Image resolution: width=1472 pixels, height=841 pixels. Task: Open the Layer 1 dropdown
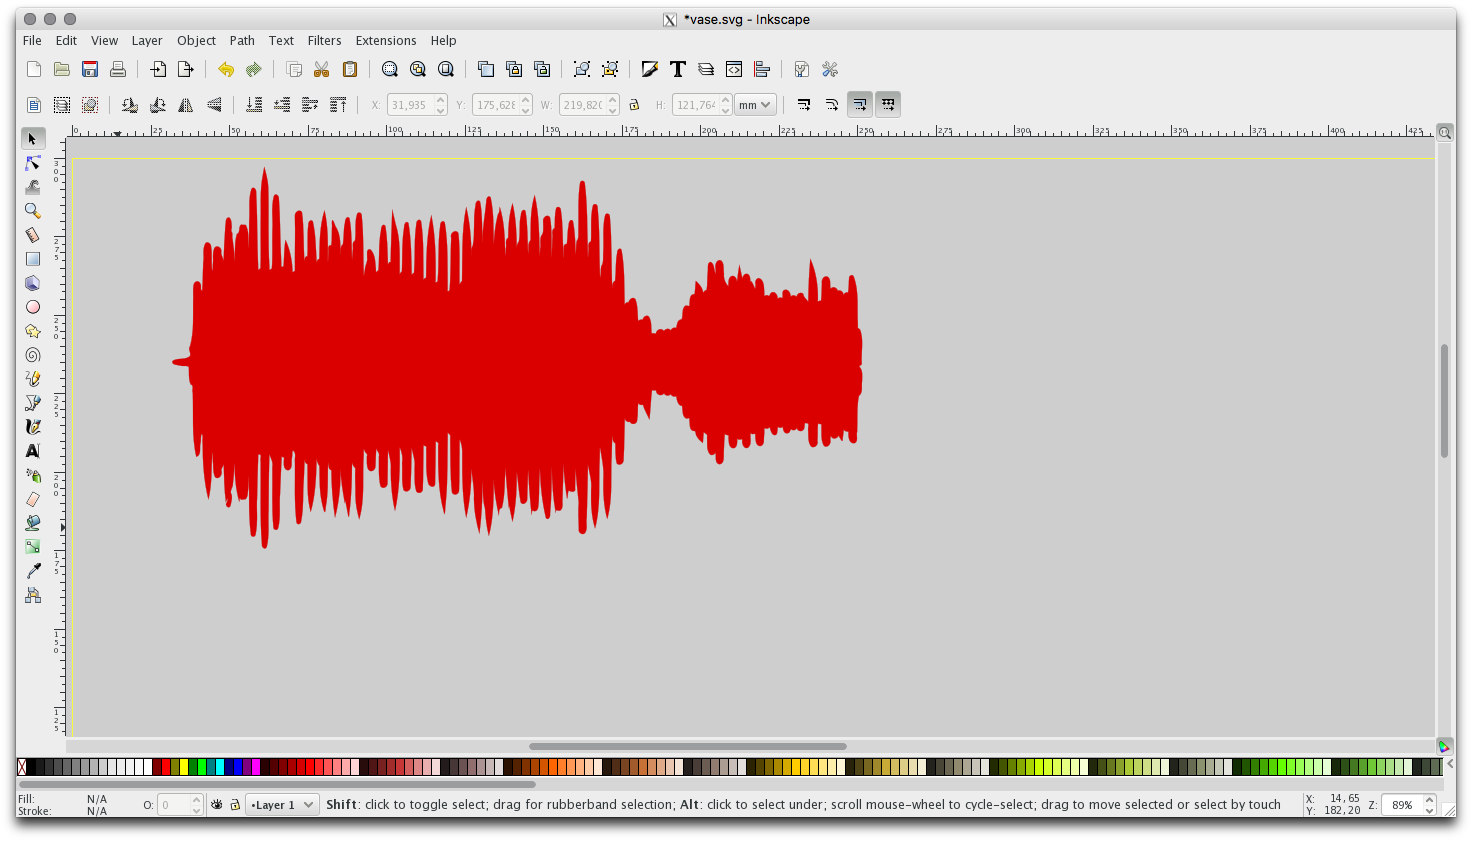[283, 804]
